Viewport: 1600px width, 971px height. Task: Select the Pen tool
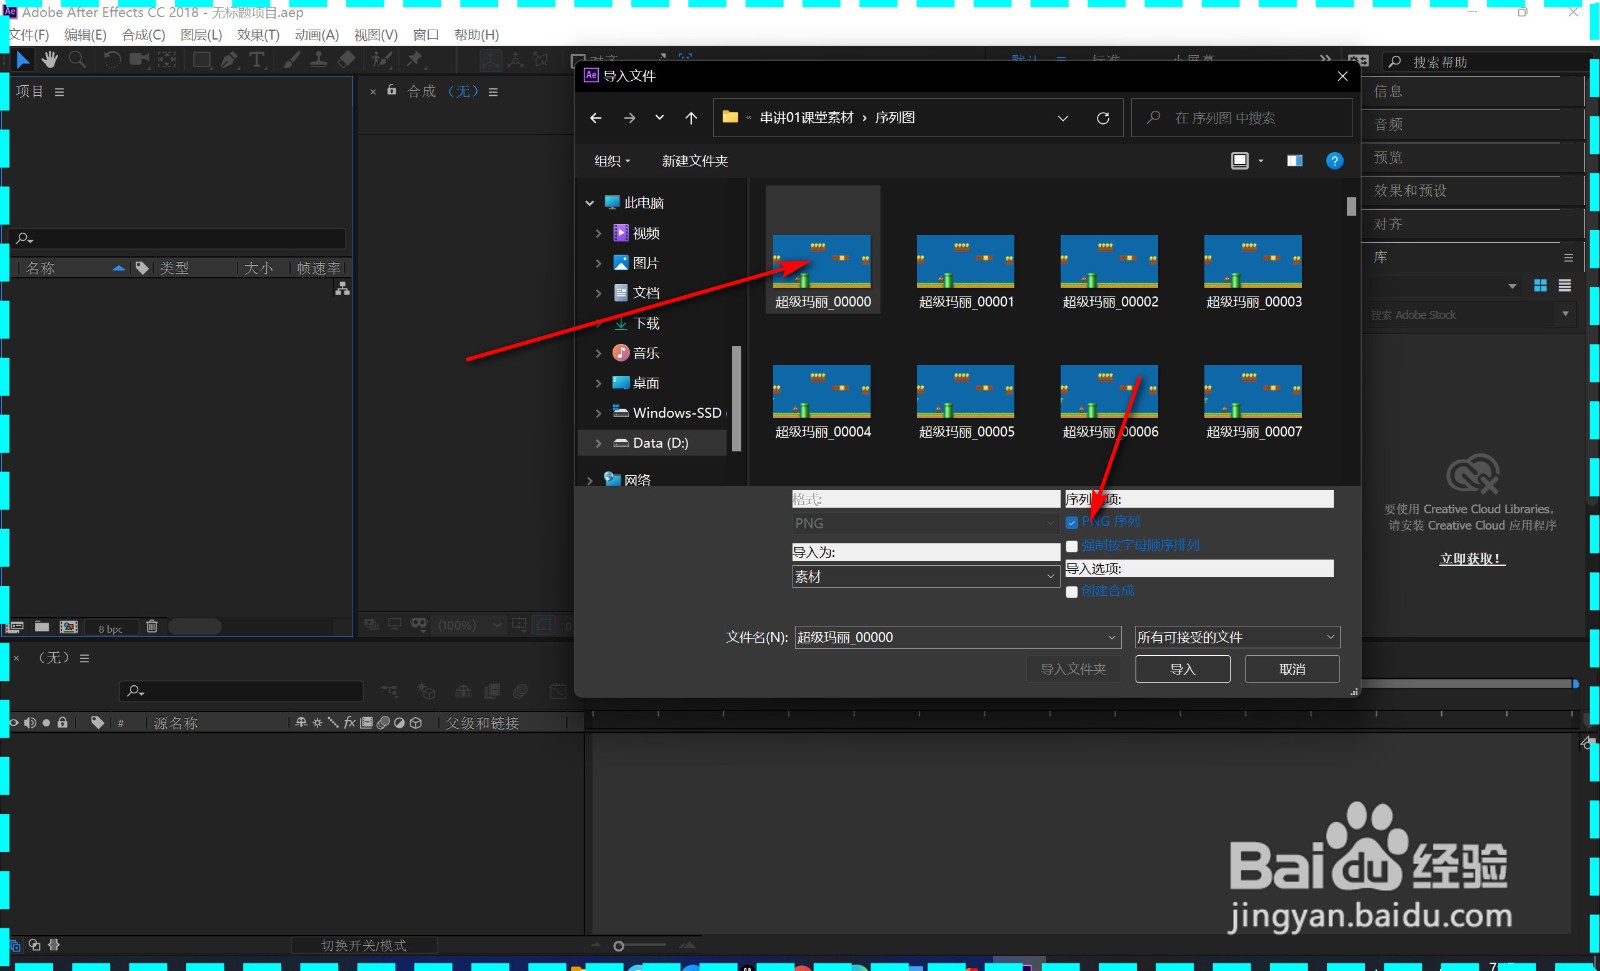pos(230,60)
